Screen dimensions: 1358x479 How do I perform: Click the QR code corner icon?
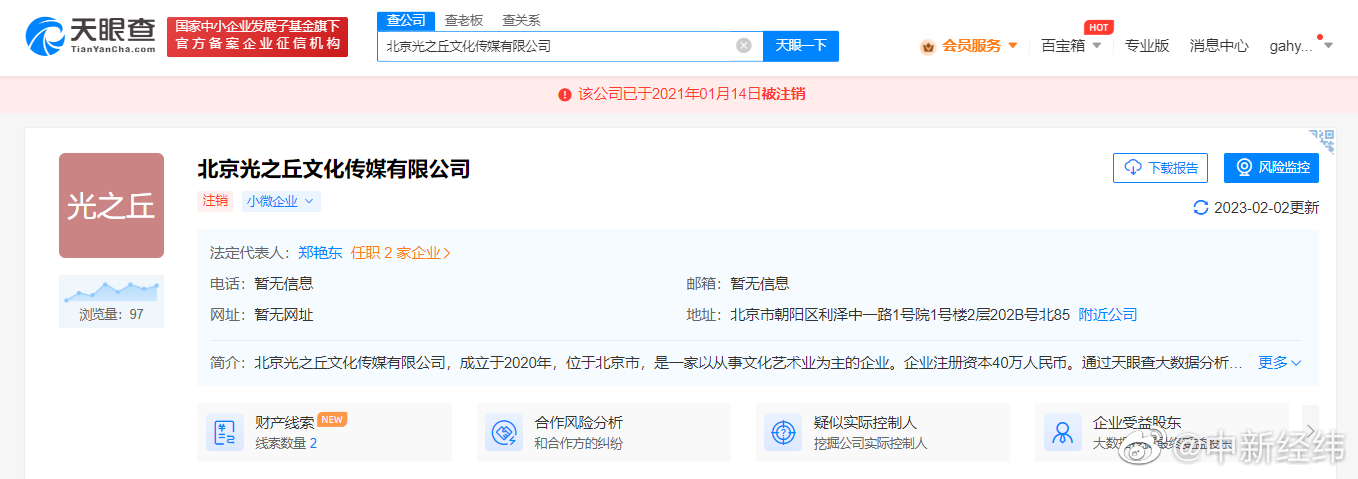tap(1322, 141)
